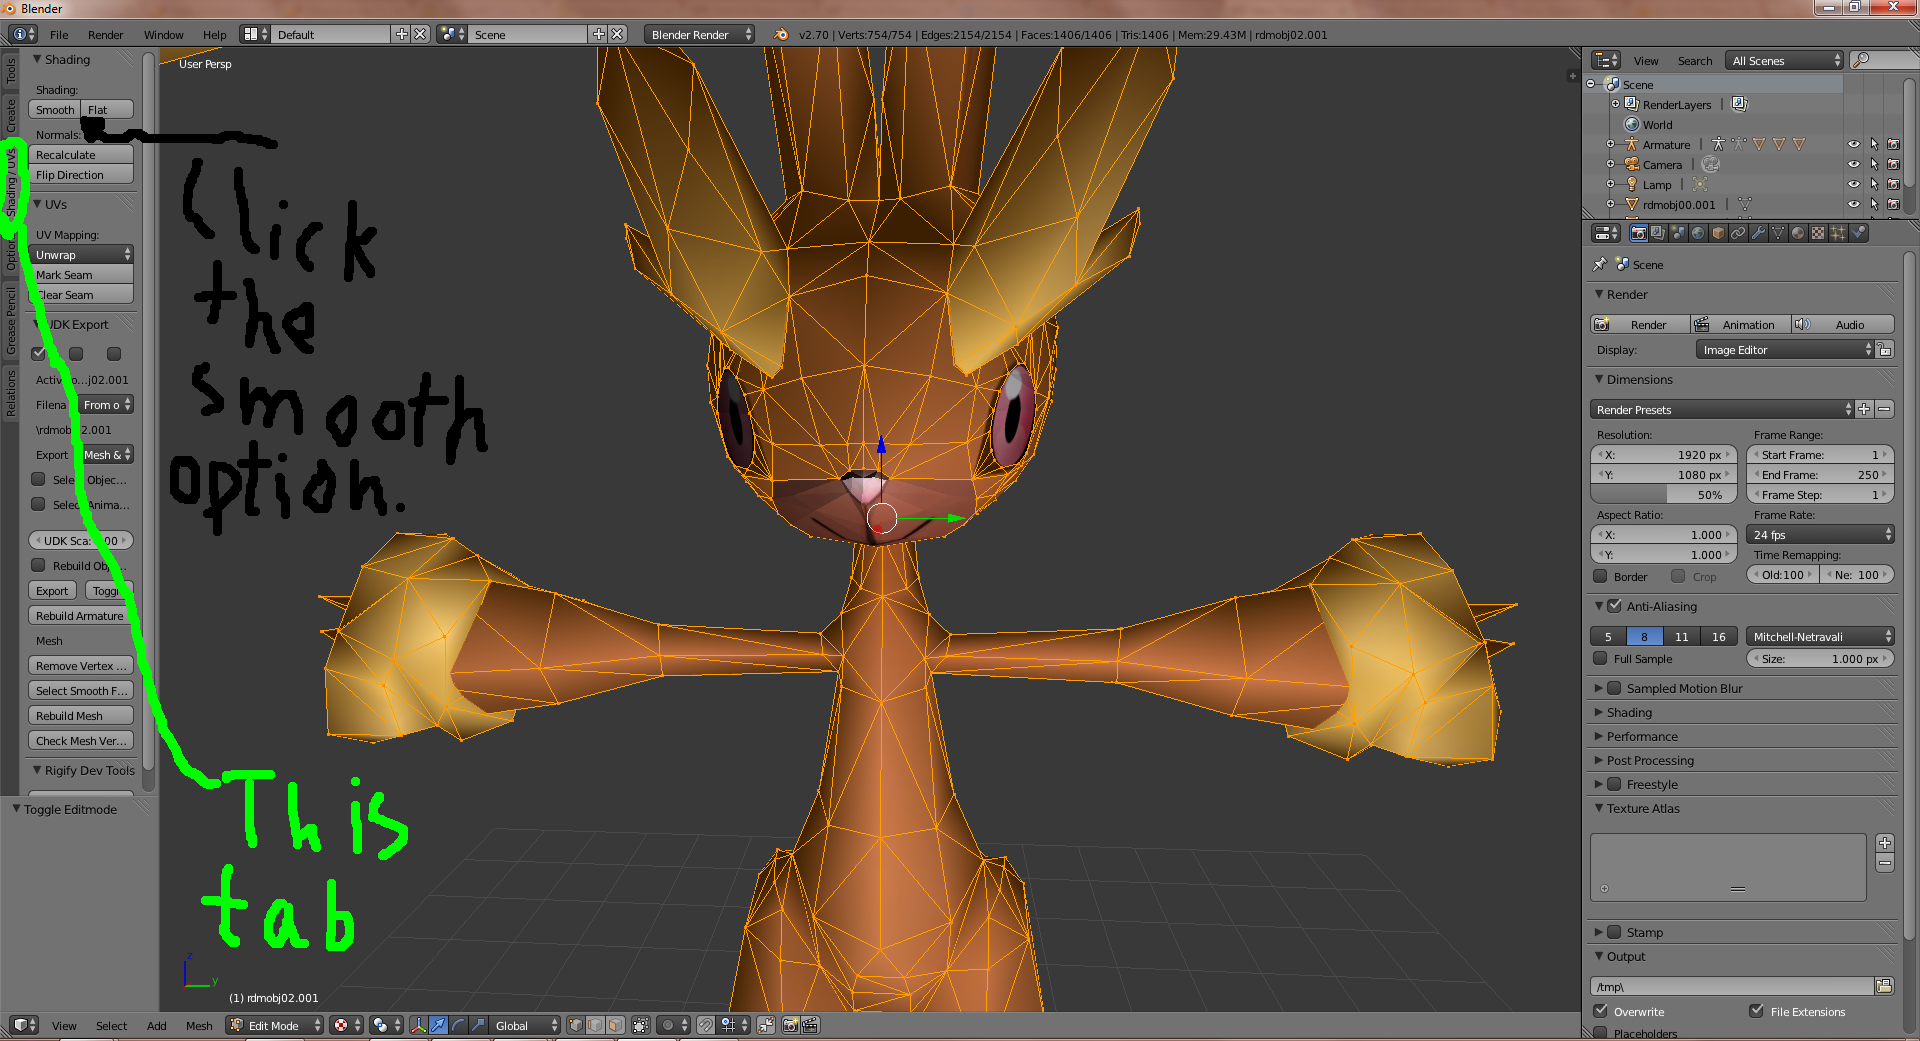
Task: Open the Render menu in top bar
Action: 105,34
